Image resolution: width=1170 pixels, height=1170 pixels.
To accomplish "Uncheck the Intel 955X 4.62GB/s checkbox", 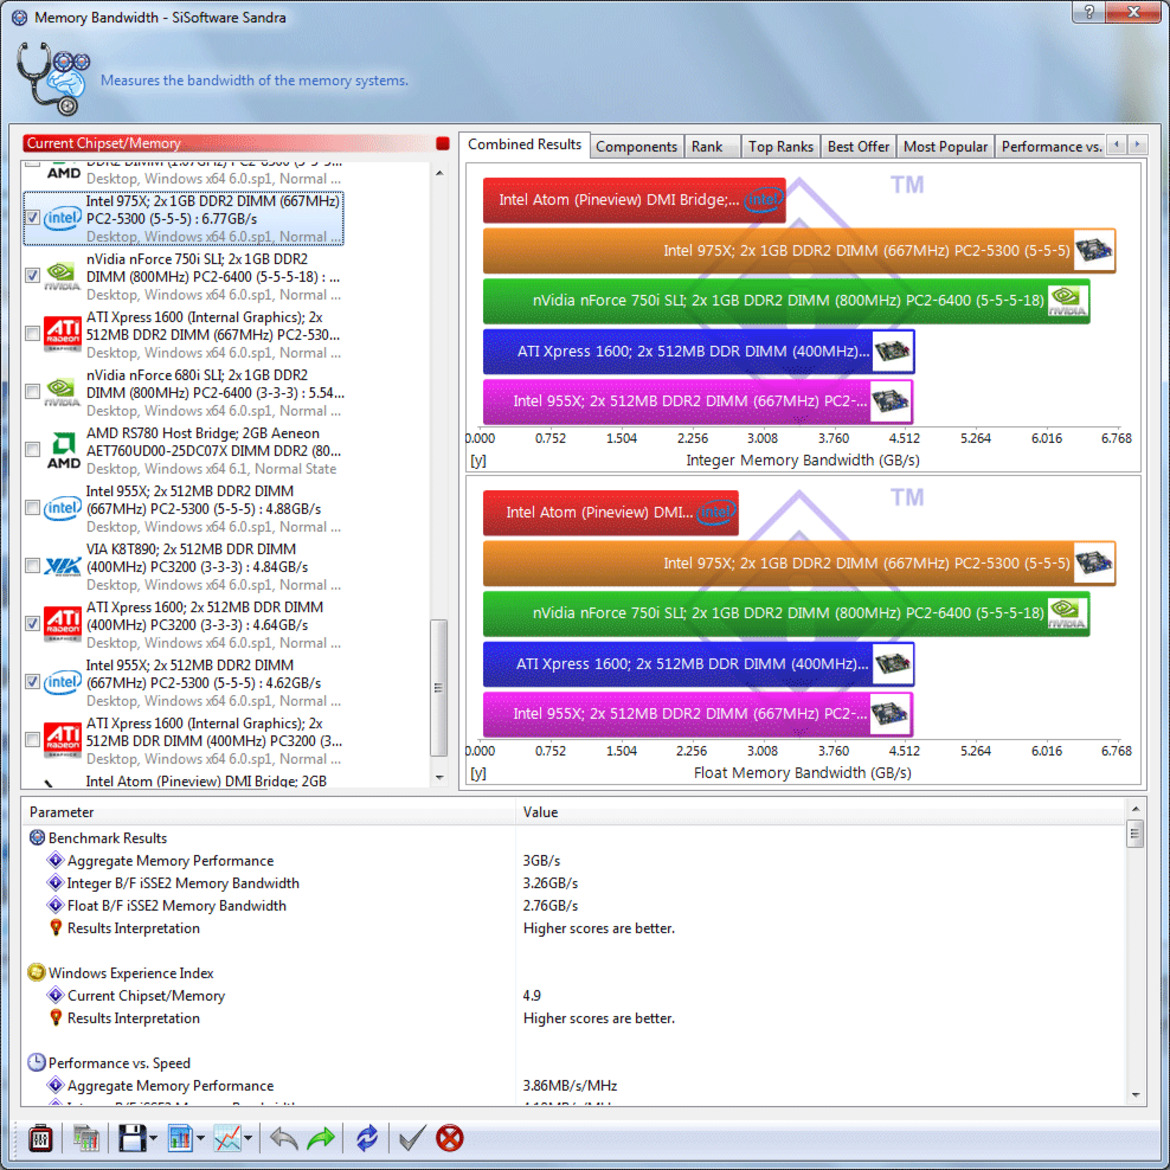I will click(32, 682).
